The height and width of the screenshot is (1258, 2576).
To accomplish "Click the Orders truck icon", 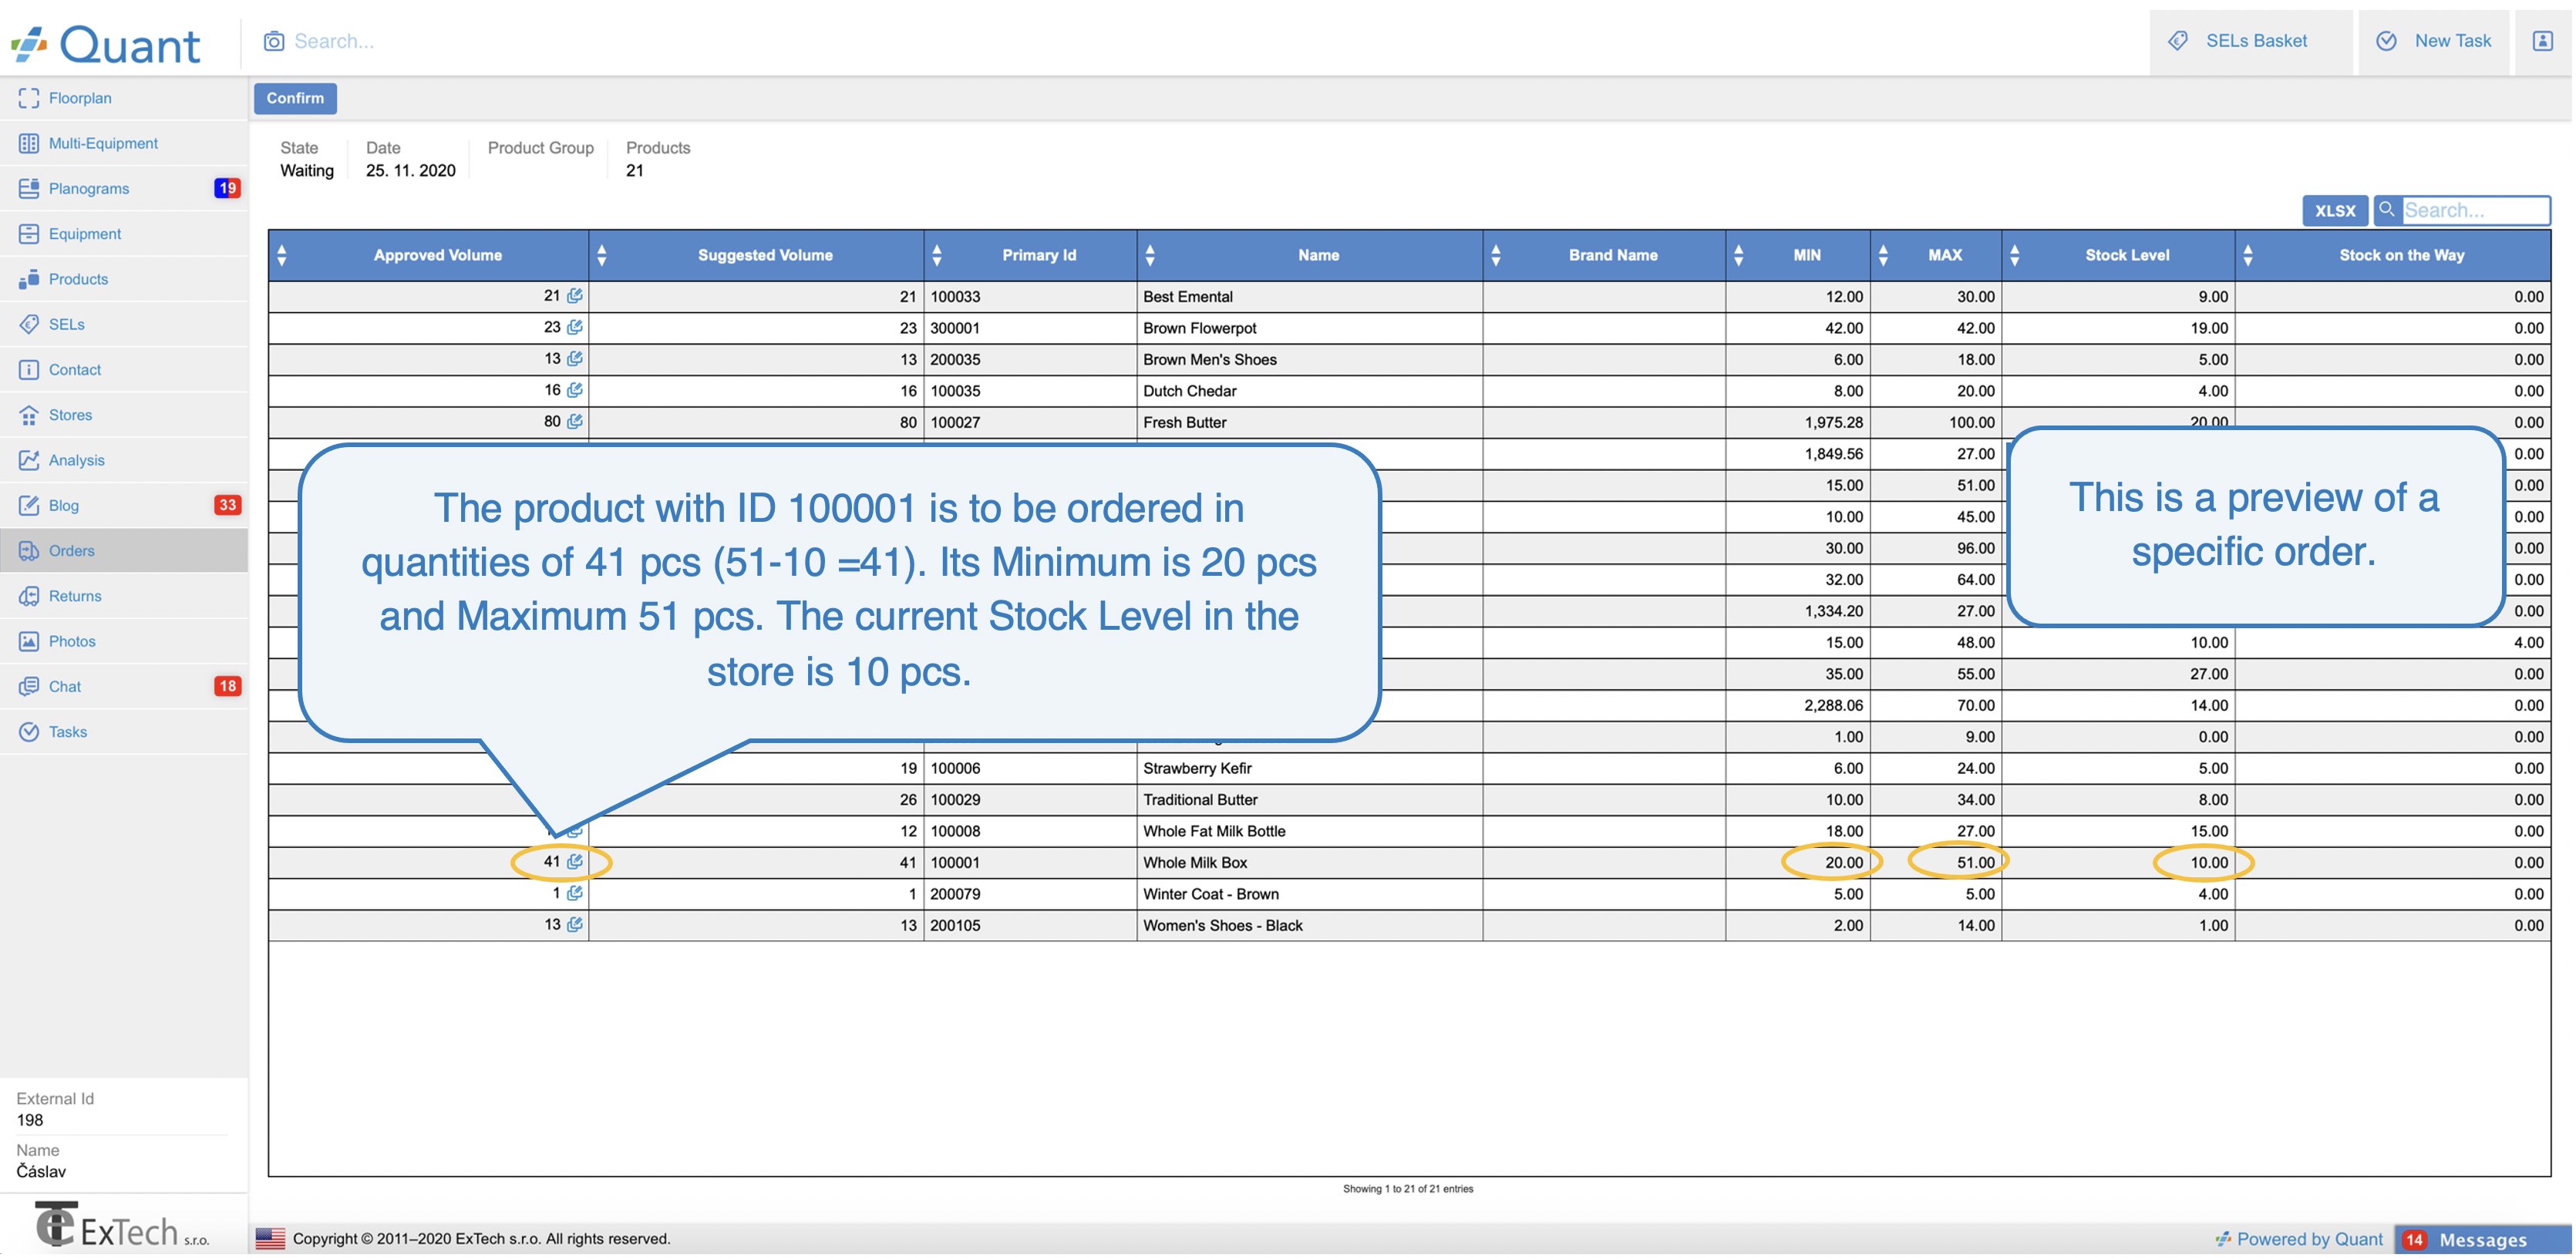I will (x=29, y=550).
